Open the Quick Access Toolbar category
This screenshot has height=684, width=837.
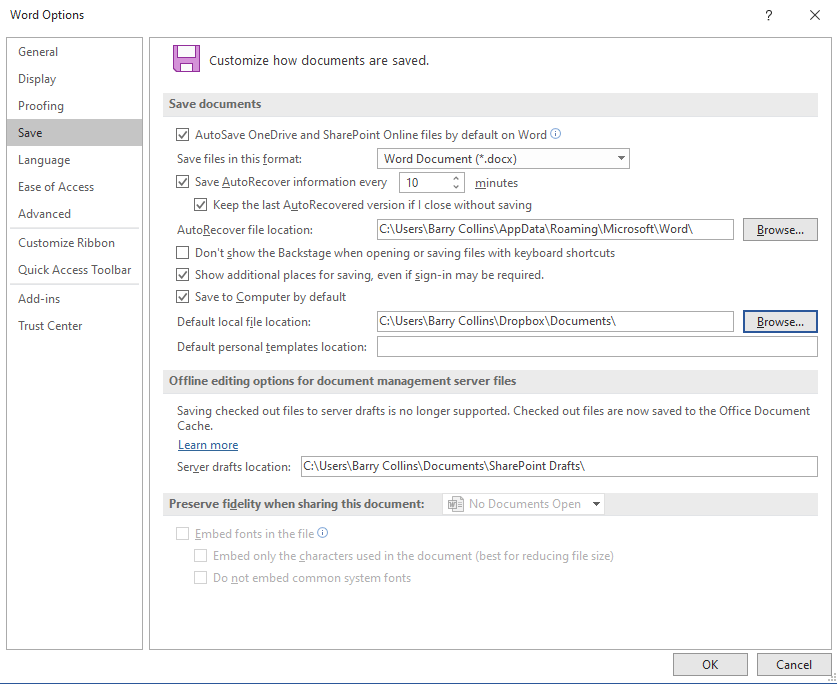tap(74, 270)
